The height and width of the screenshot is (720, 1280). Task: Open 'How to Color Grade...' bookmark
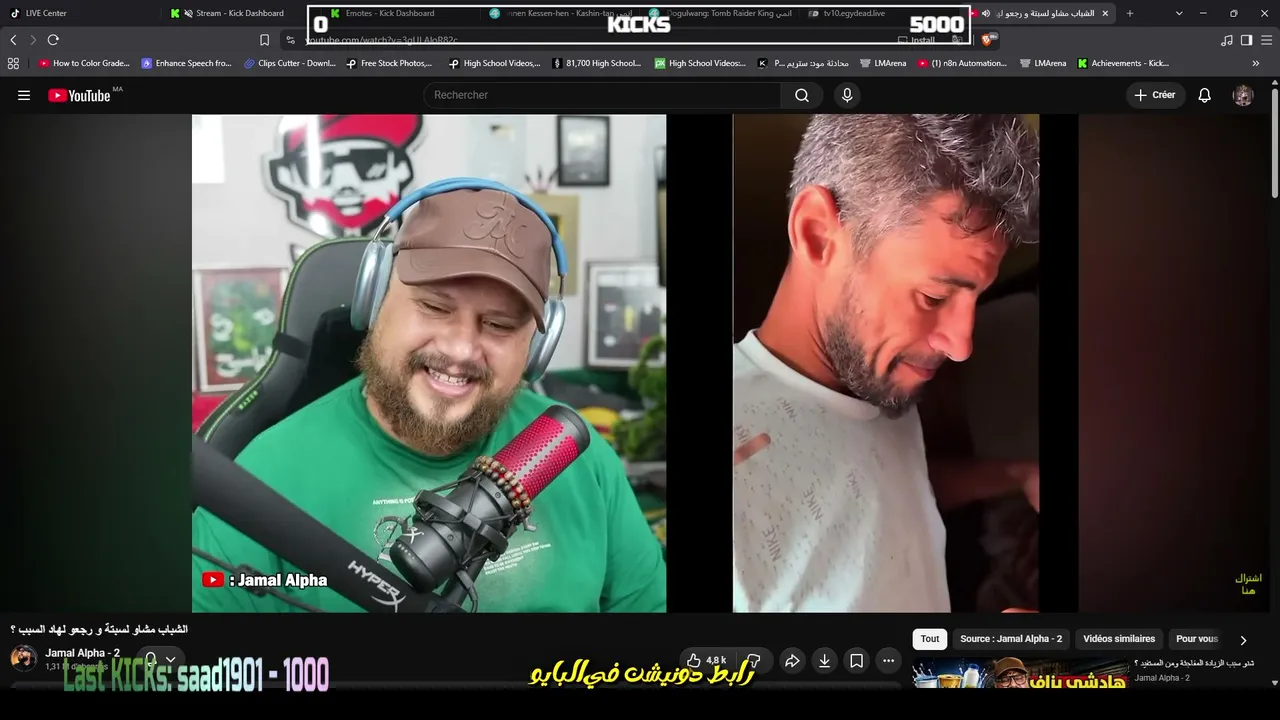(x=84, y=63)
